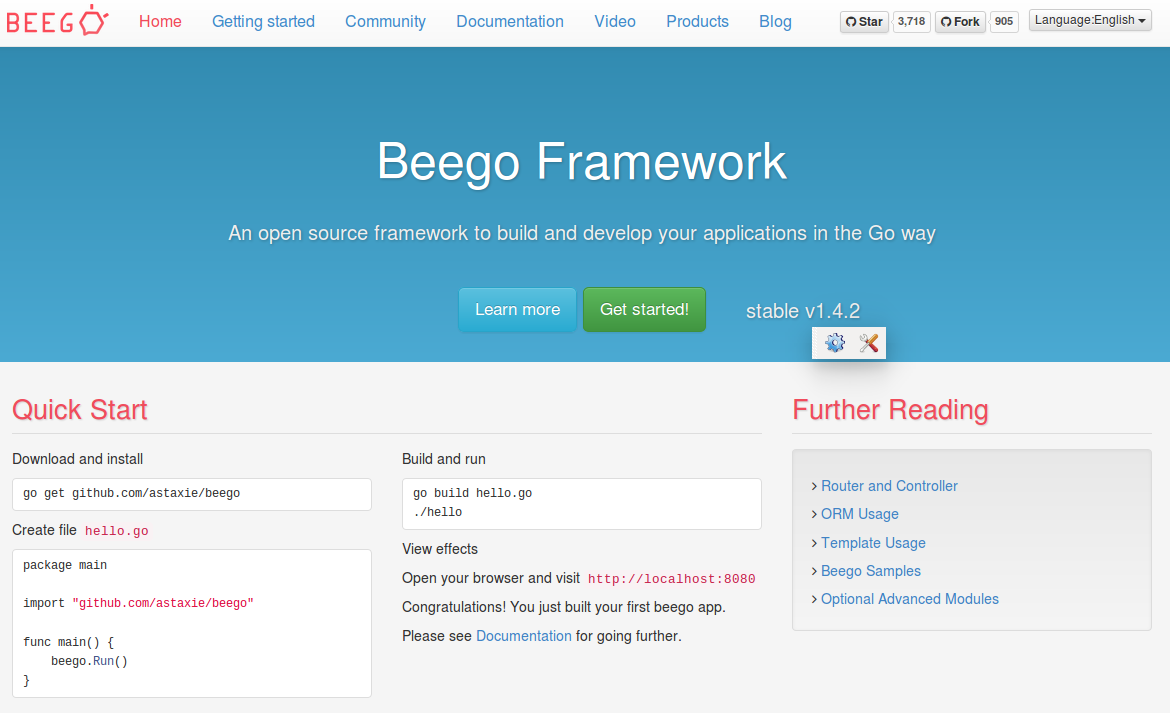The width and height of the screenshot is (1170, 713).
Task: Click the hello.go file name
Action: (x=116, y=531)
